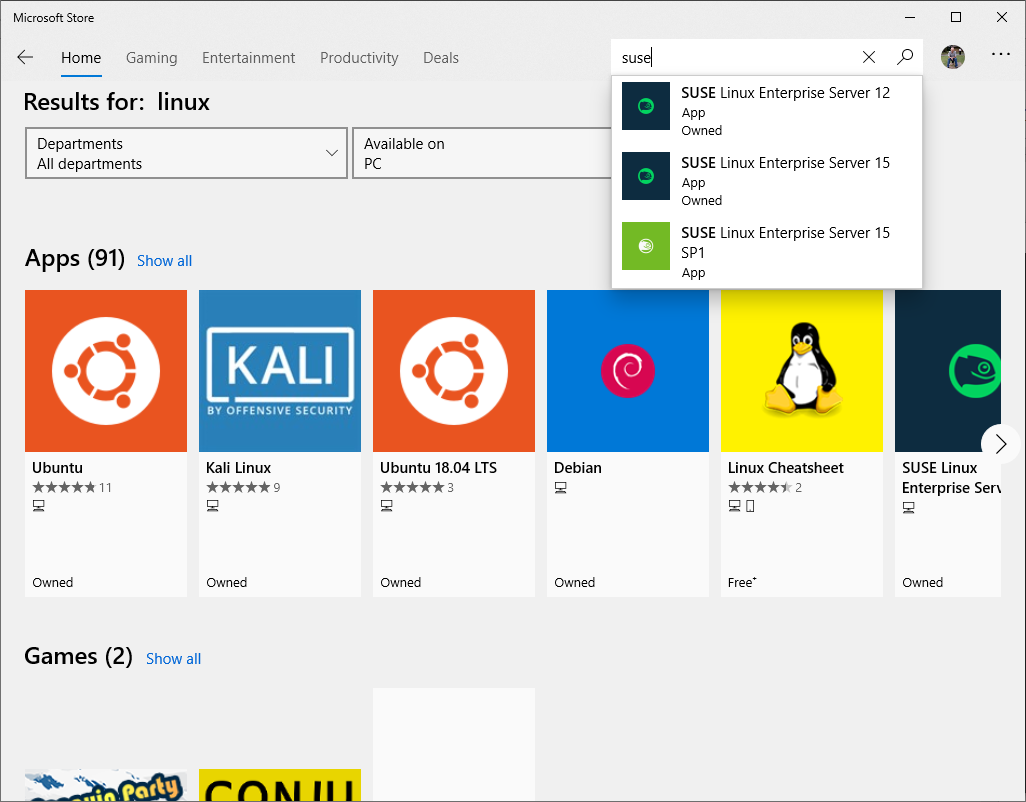Click PC device icon under Ubuntu 18.04 LTS
Screen dimensions: 1026x802
[387, 506]
